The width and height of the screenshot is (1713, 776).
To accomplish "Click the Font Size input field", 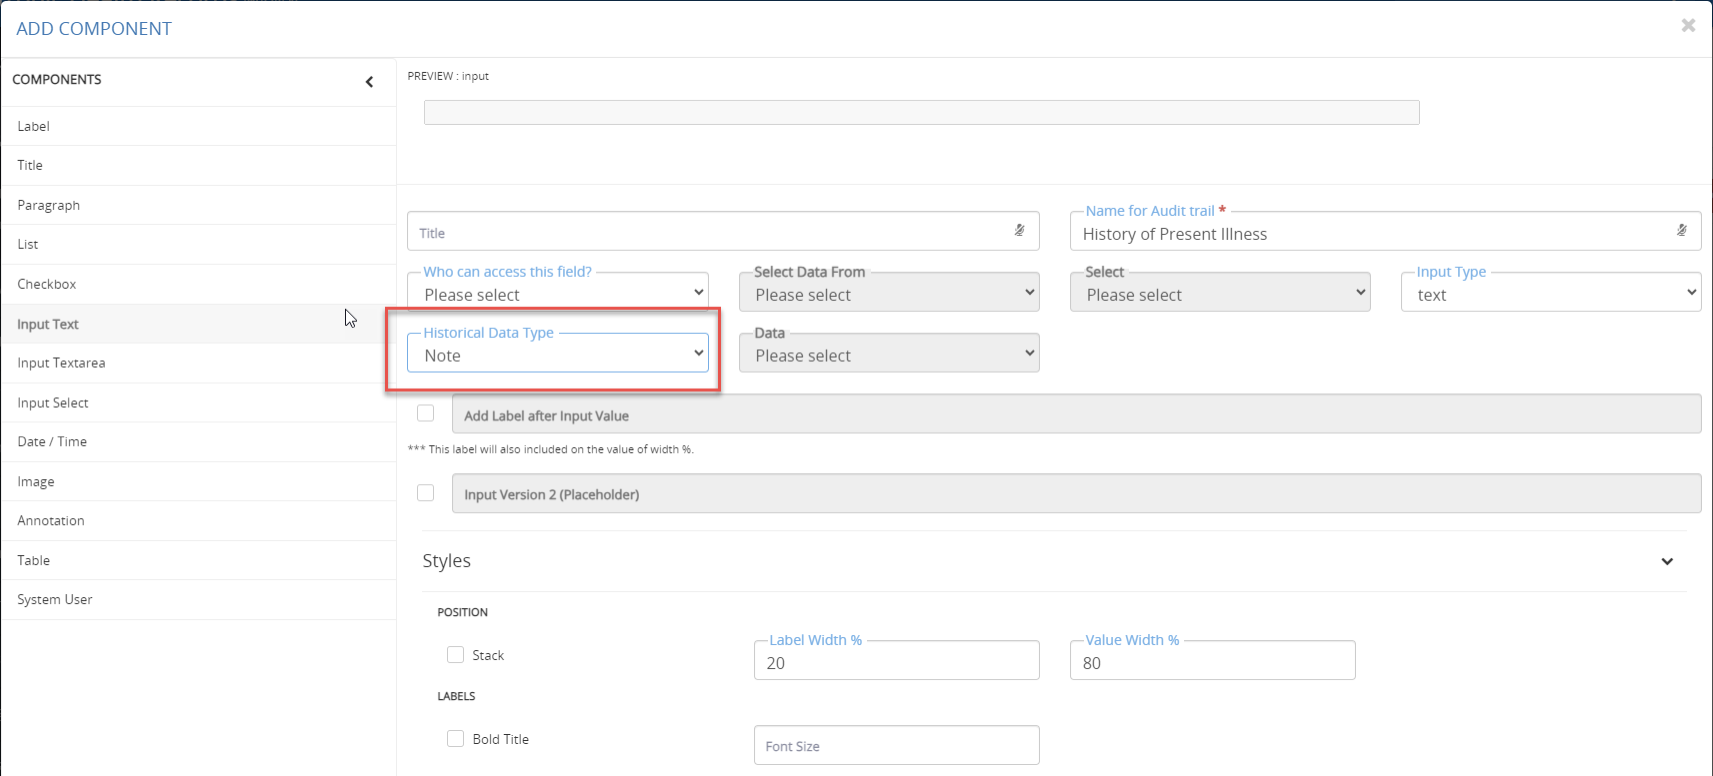I will pyautogui.click(x=896, y=746).
